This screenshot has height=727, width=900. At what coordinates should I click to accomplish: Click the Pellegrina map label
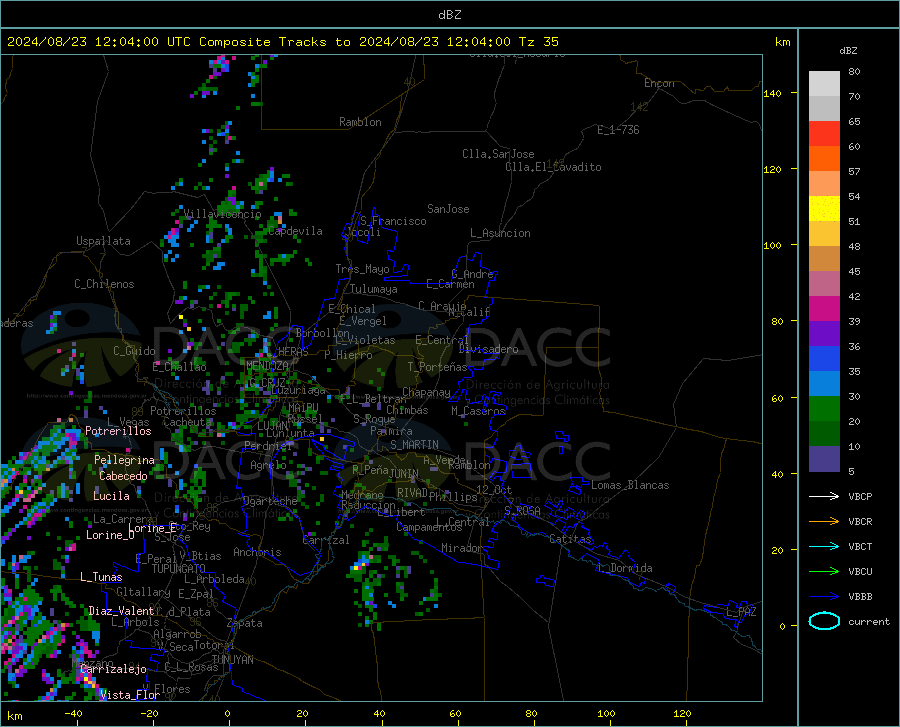click(x=124, y=460)
